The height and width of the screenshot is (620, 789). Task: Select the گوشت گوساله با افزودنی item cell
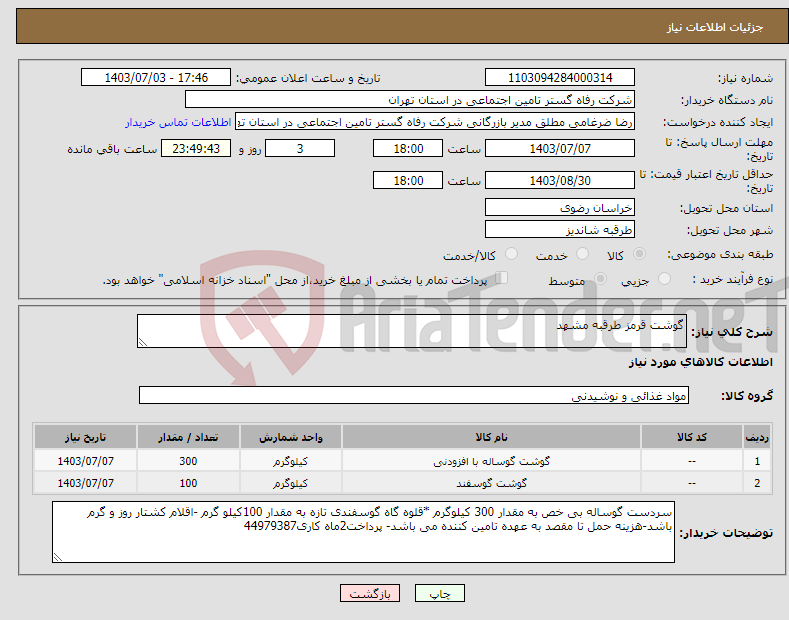tap(491, 461)
